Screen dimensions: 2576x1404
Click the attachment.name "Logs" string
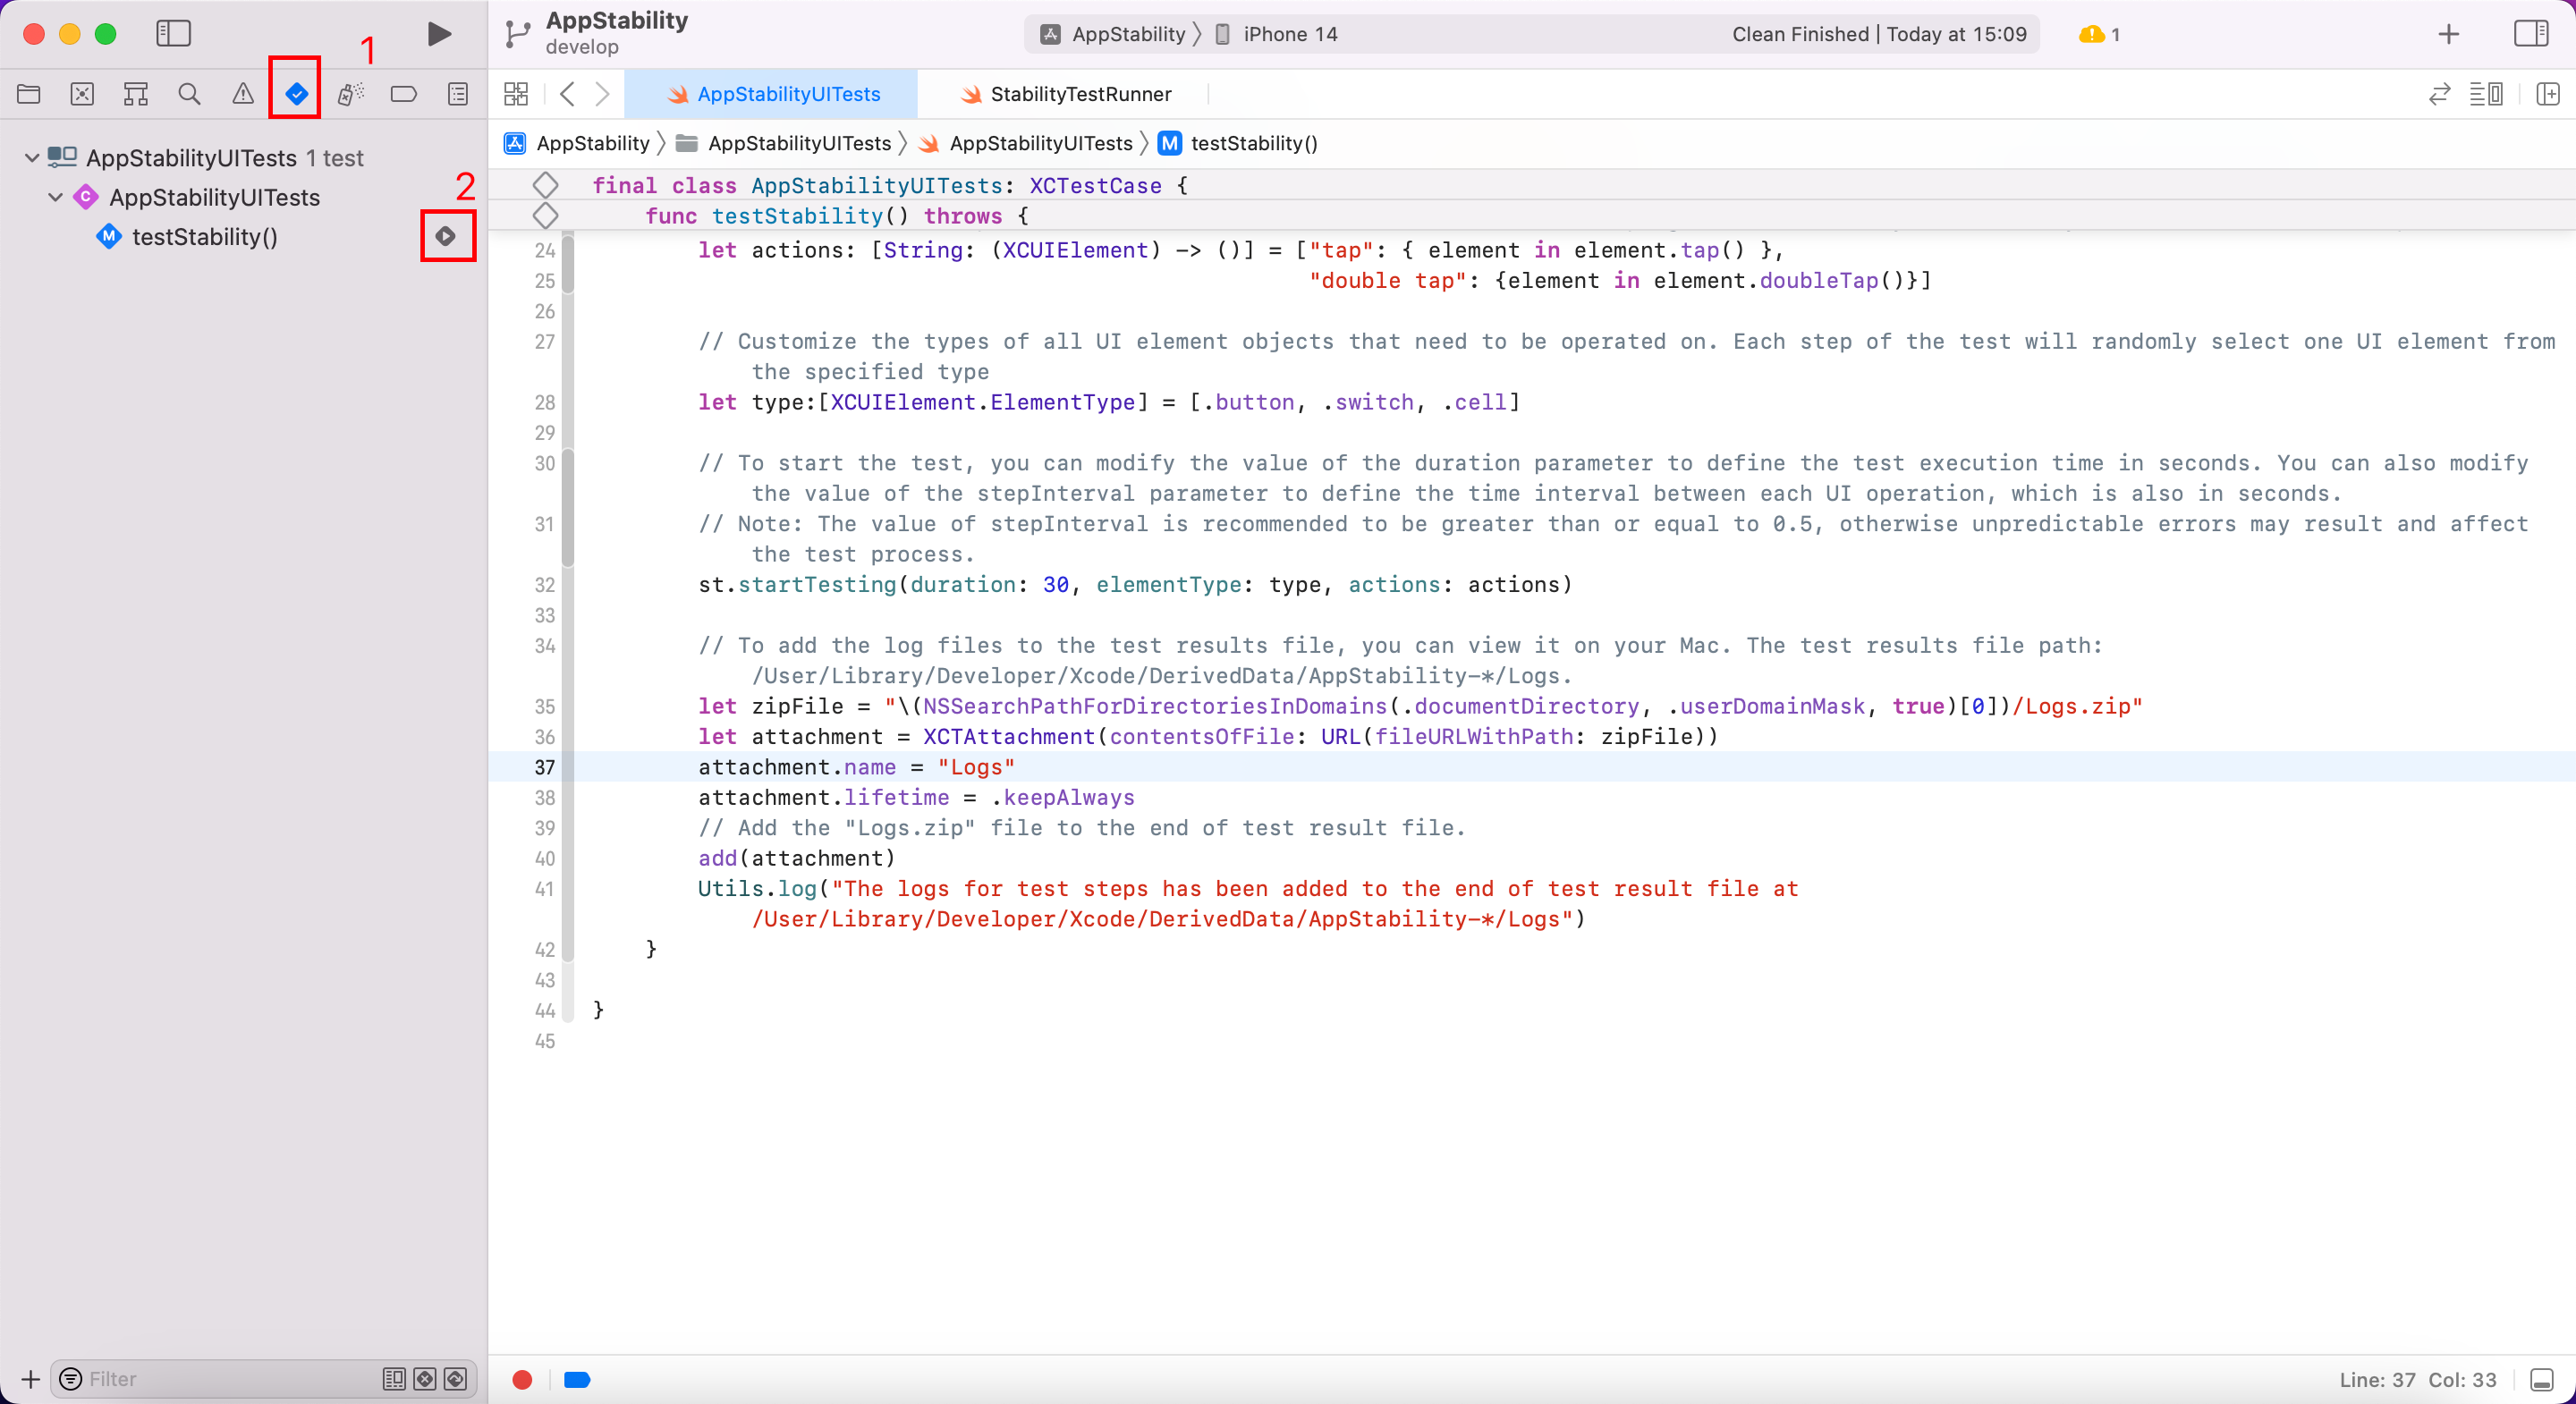click(976, 767)
